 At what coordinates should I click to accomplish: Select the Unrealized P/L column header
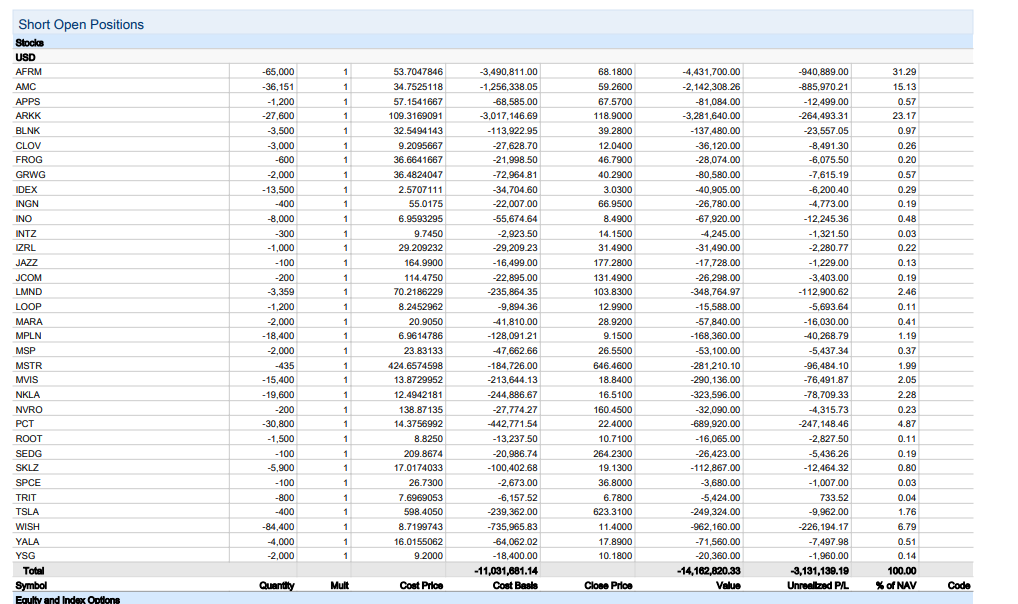[x=818, y=586]
